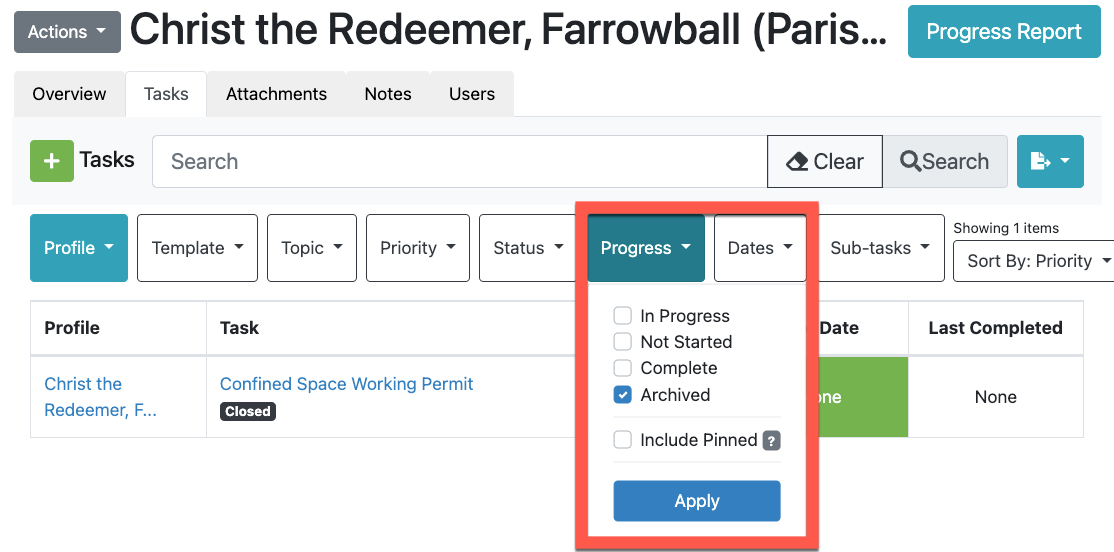Screen dimensions: 1114x552
Task: Open the Confined Space Working Permit link
Action: (x=346, y=384)
